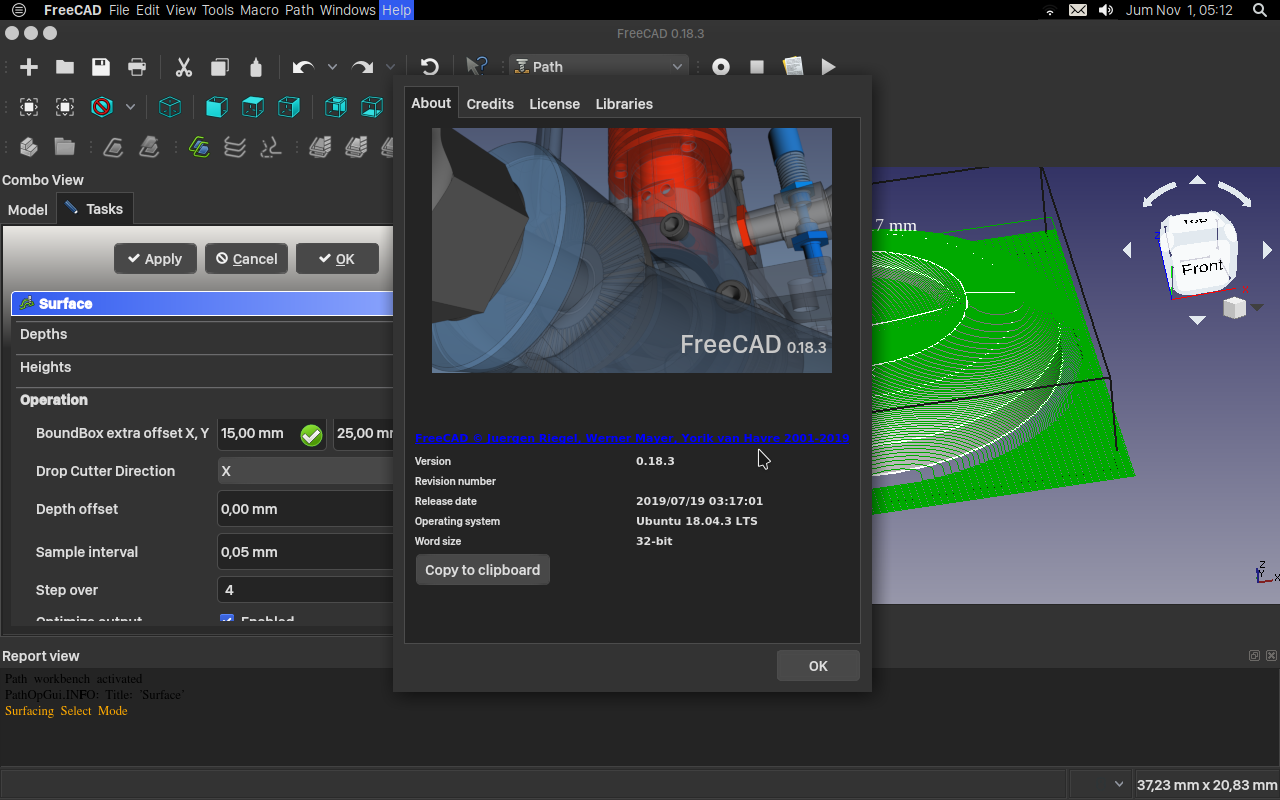The height and width of the screenshot is (800, 1280).
Task: Open draw style dropdown arrow
Action: (130, 107)
